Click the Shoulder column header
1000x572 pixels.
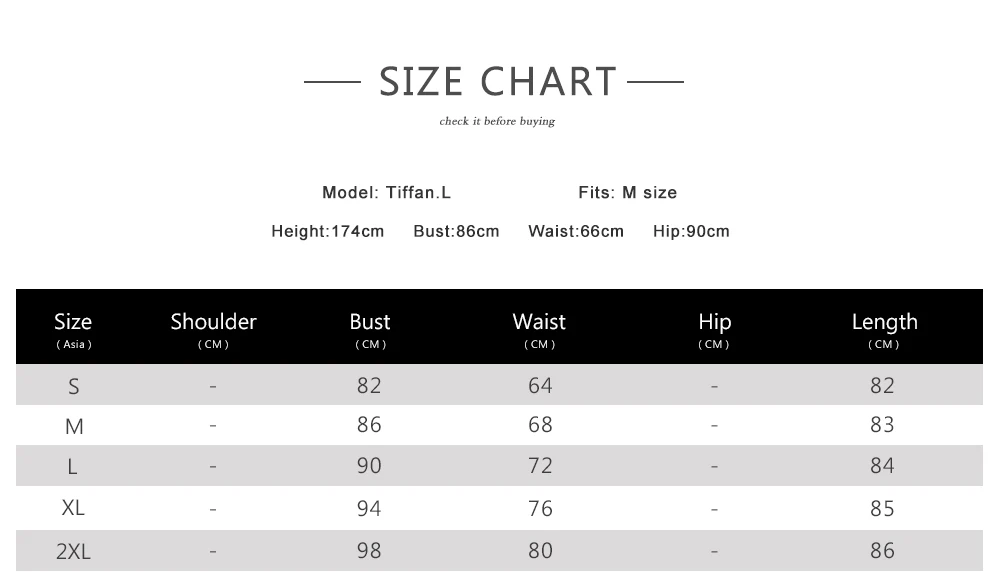213,330
